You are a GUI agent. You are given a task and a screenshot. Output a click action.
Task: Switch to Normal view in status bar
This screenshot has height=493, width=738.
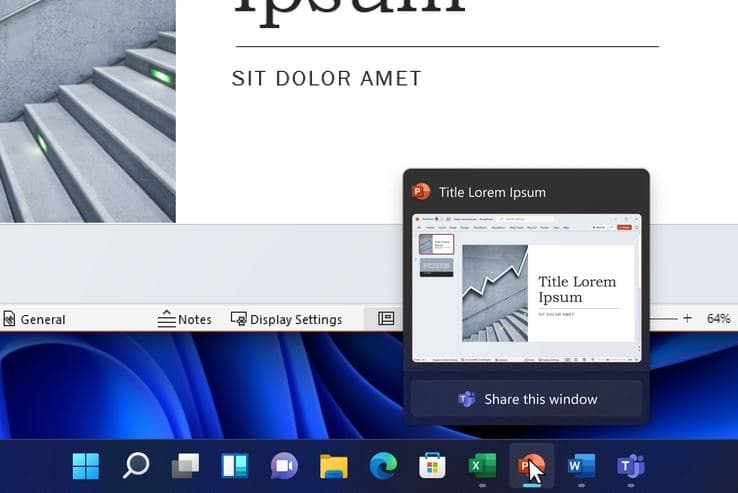(386, 319)
